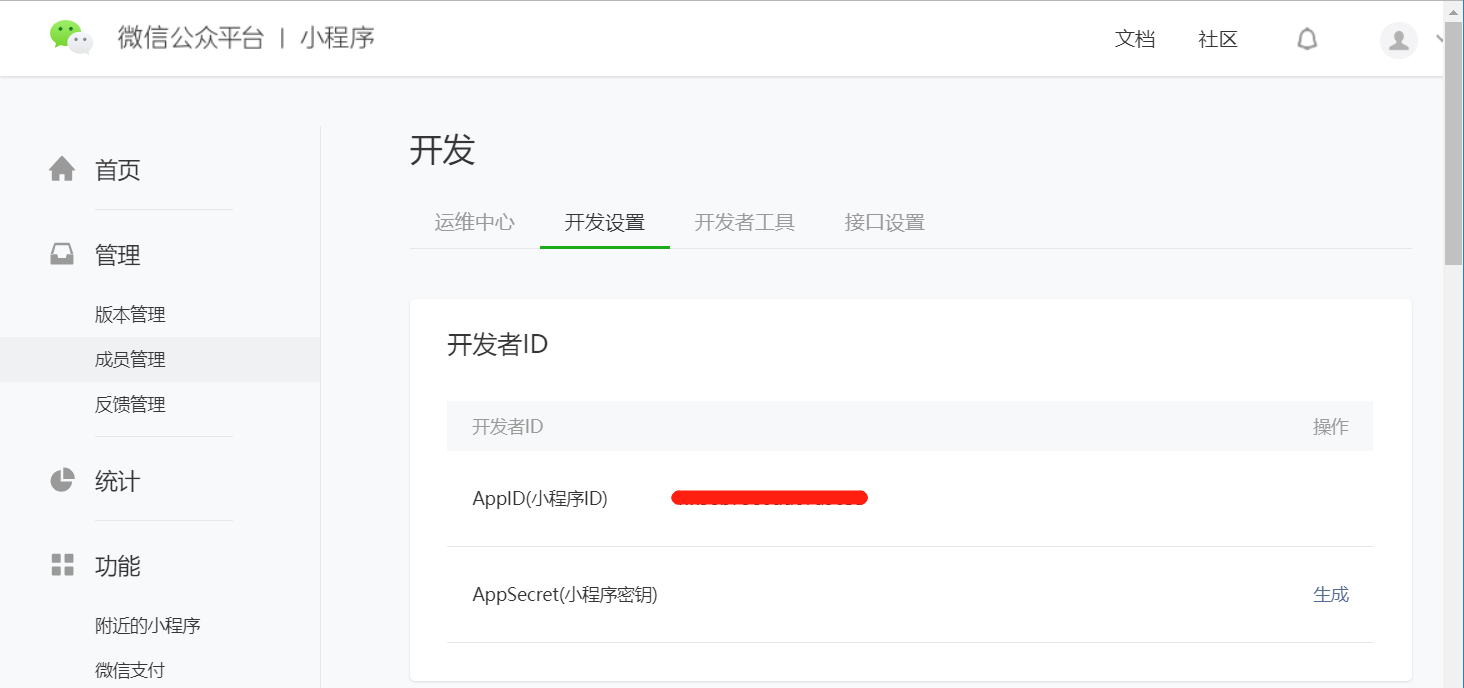Select 统计 section in sidebar
1464x688 pixels.
(x=117, y=481)
